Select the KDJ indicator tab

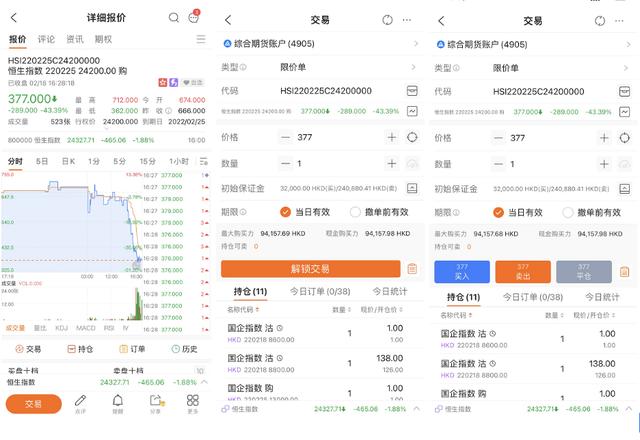pos(62,328)
